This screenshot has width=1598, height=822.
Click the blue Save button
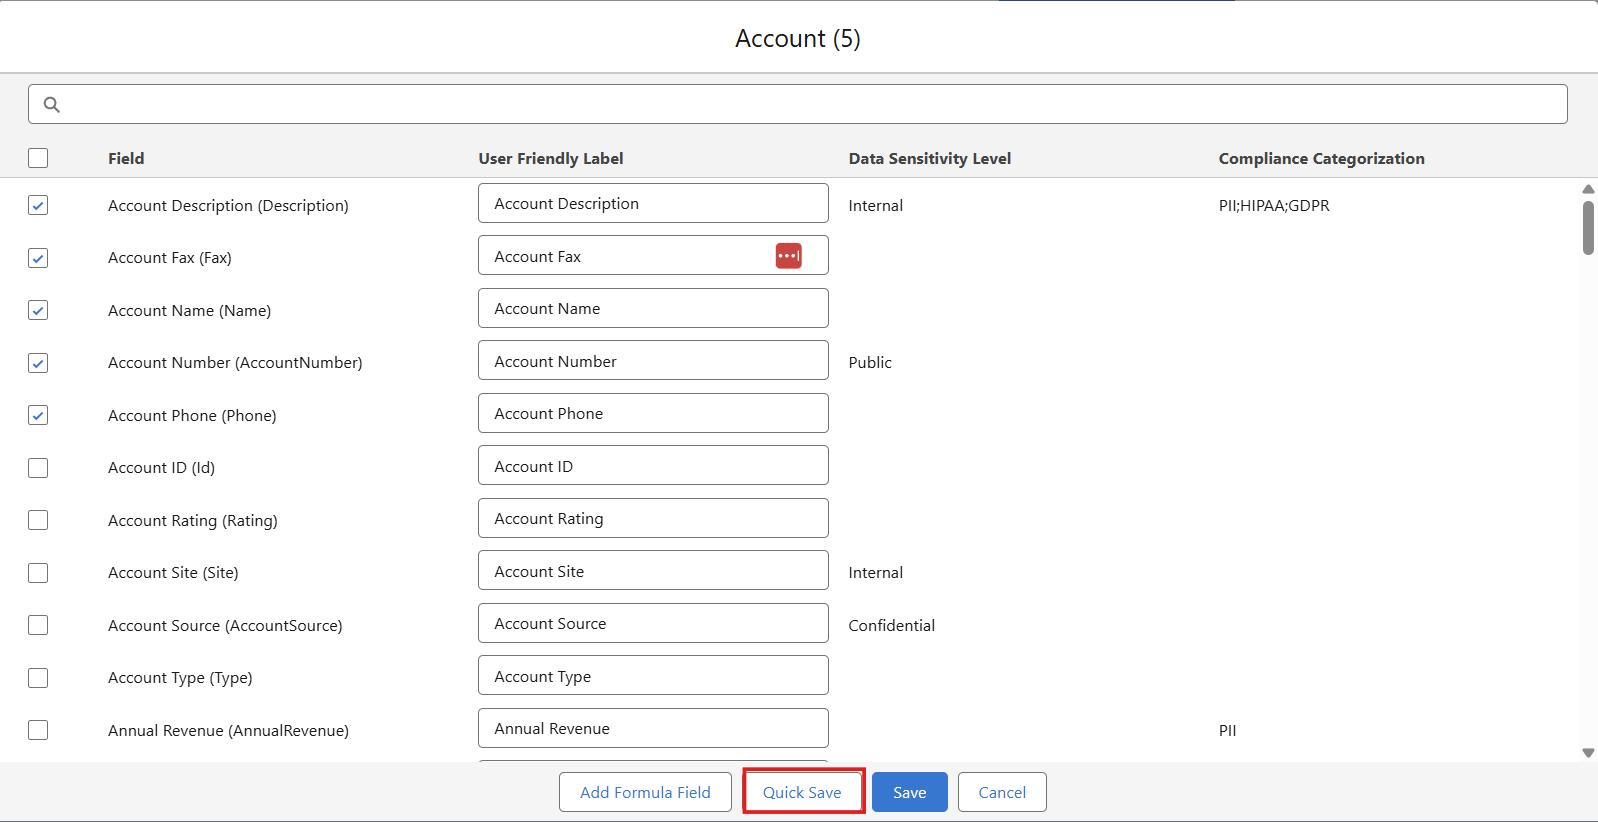point(909,792)
